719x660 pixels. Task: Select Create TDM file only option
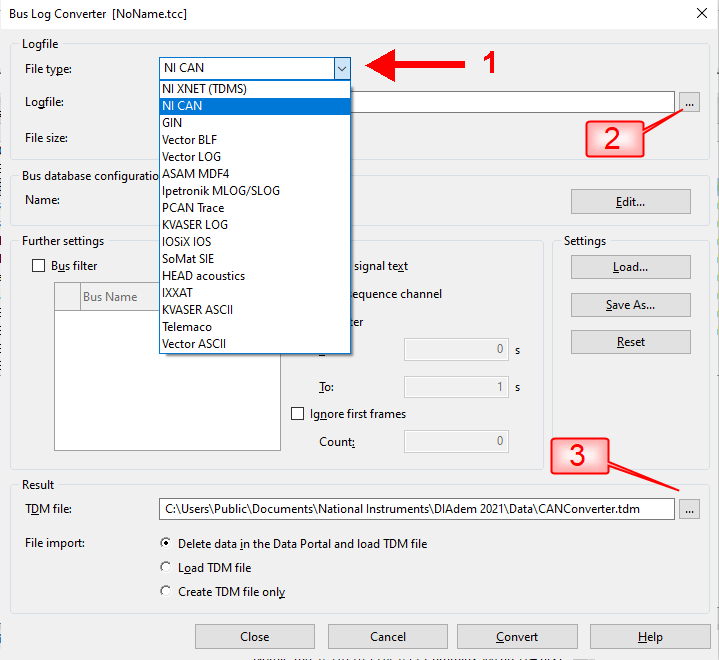coord(166,592)
